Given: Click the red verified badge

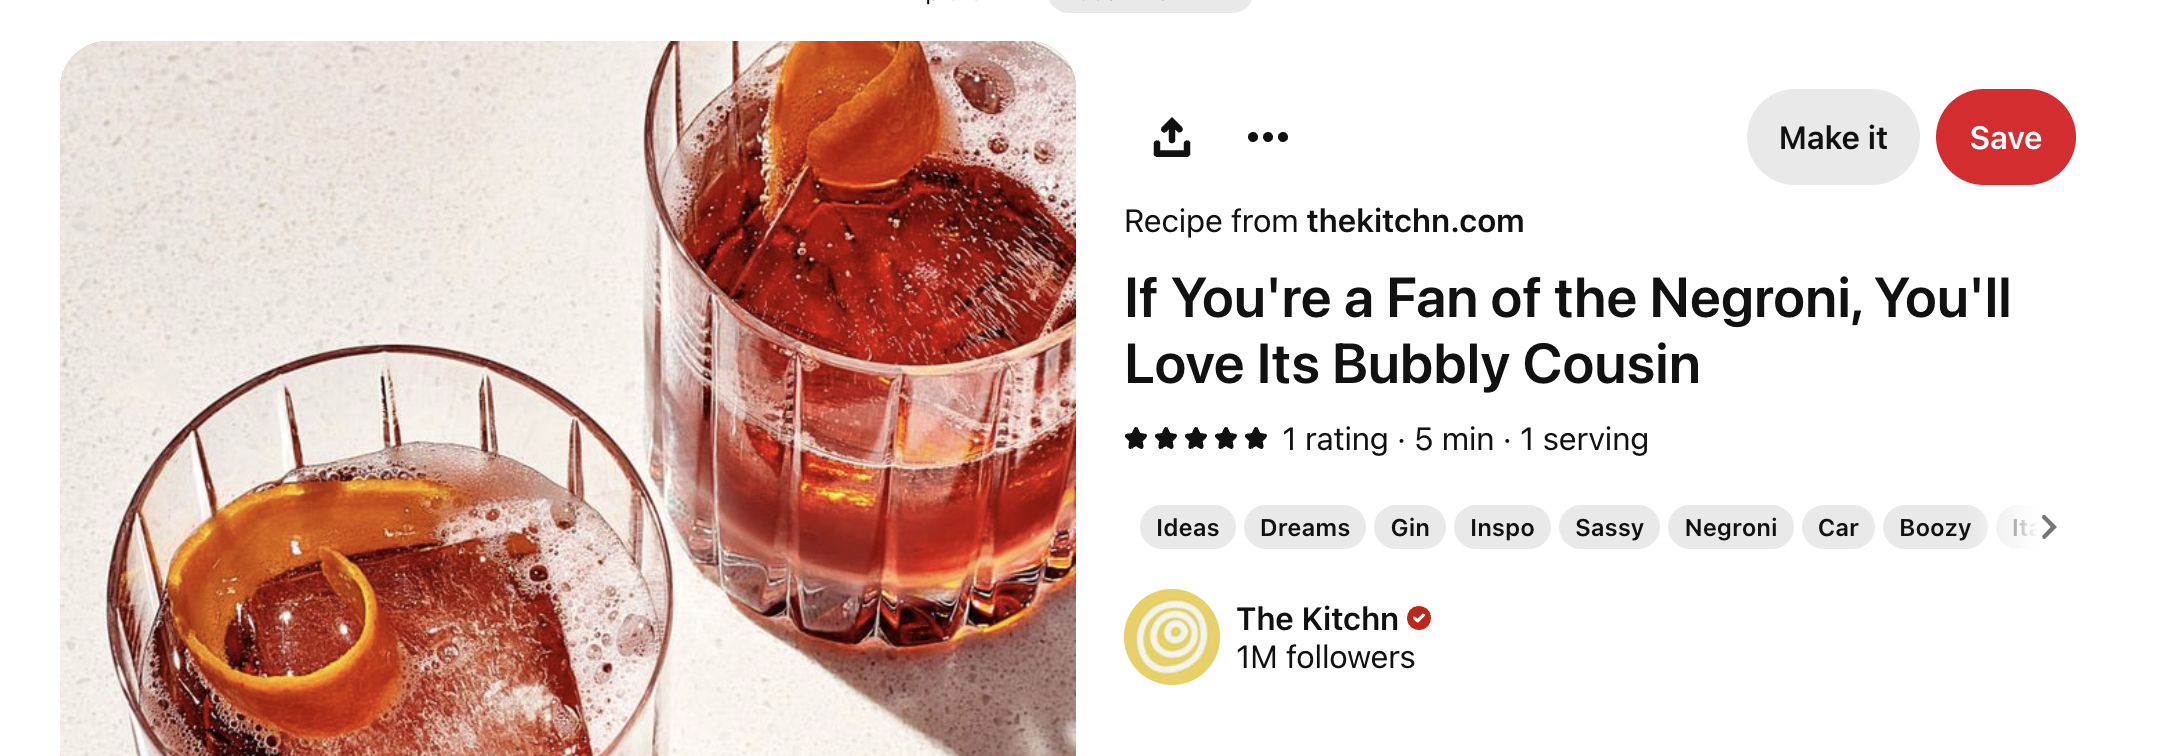Looking at the screenshot, I should (1419, 618).
